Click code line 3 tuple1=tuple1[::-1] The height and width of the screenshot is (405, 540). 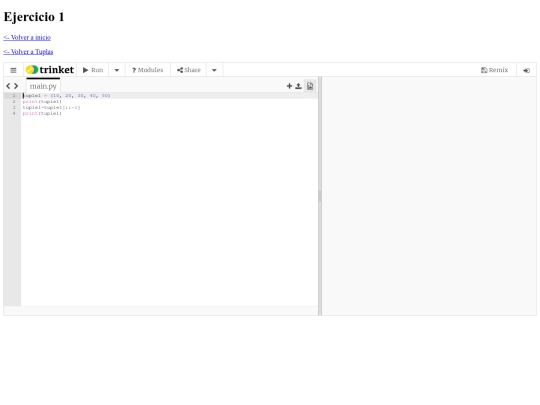(51, 107)
